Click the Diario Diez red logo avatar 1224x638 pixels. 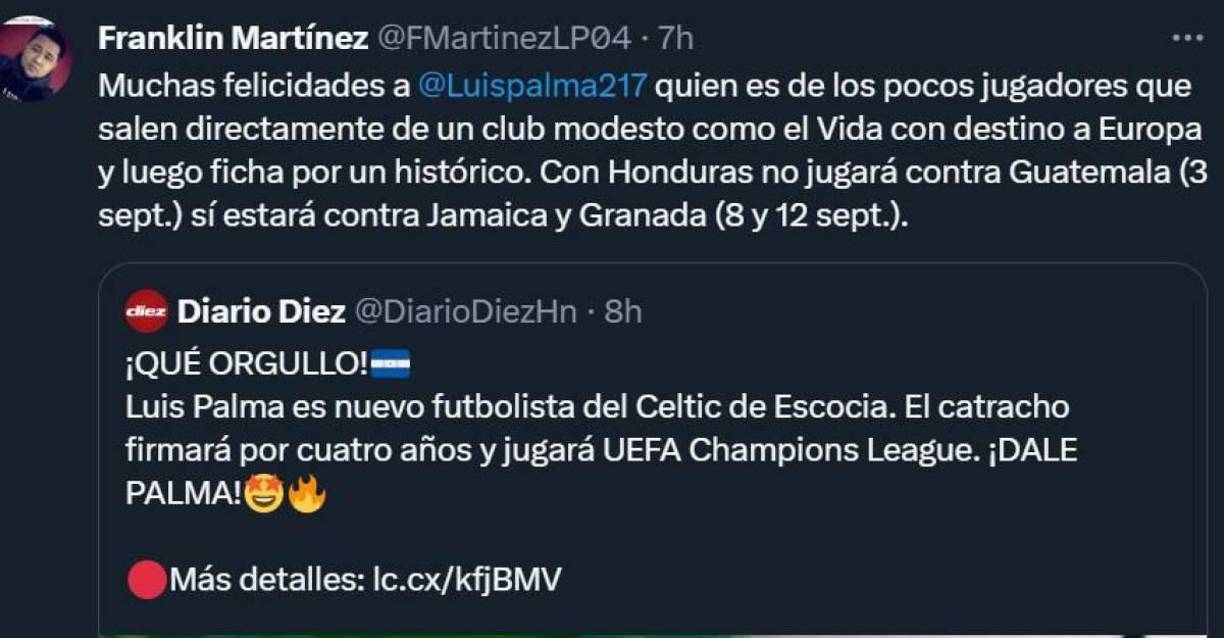146,311
